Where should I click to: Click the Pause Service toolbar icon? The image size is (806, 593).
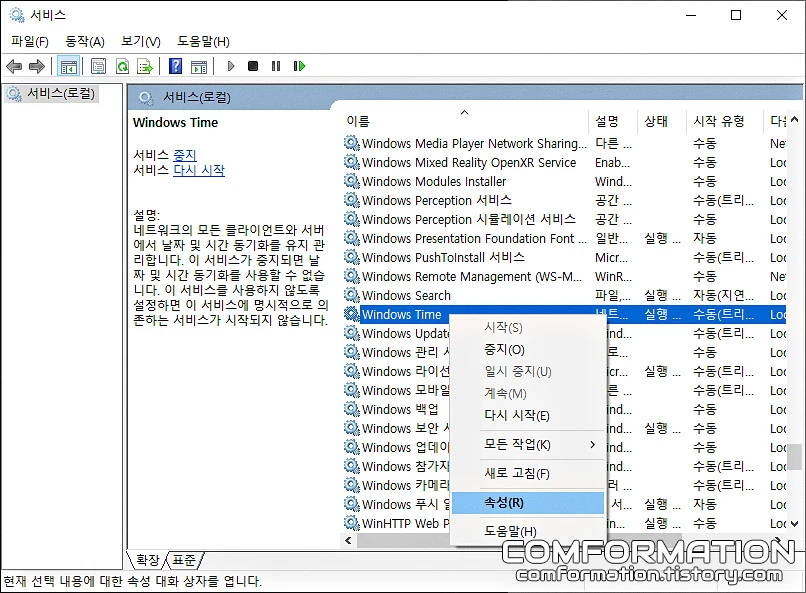pos(276,66)
